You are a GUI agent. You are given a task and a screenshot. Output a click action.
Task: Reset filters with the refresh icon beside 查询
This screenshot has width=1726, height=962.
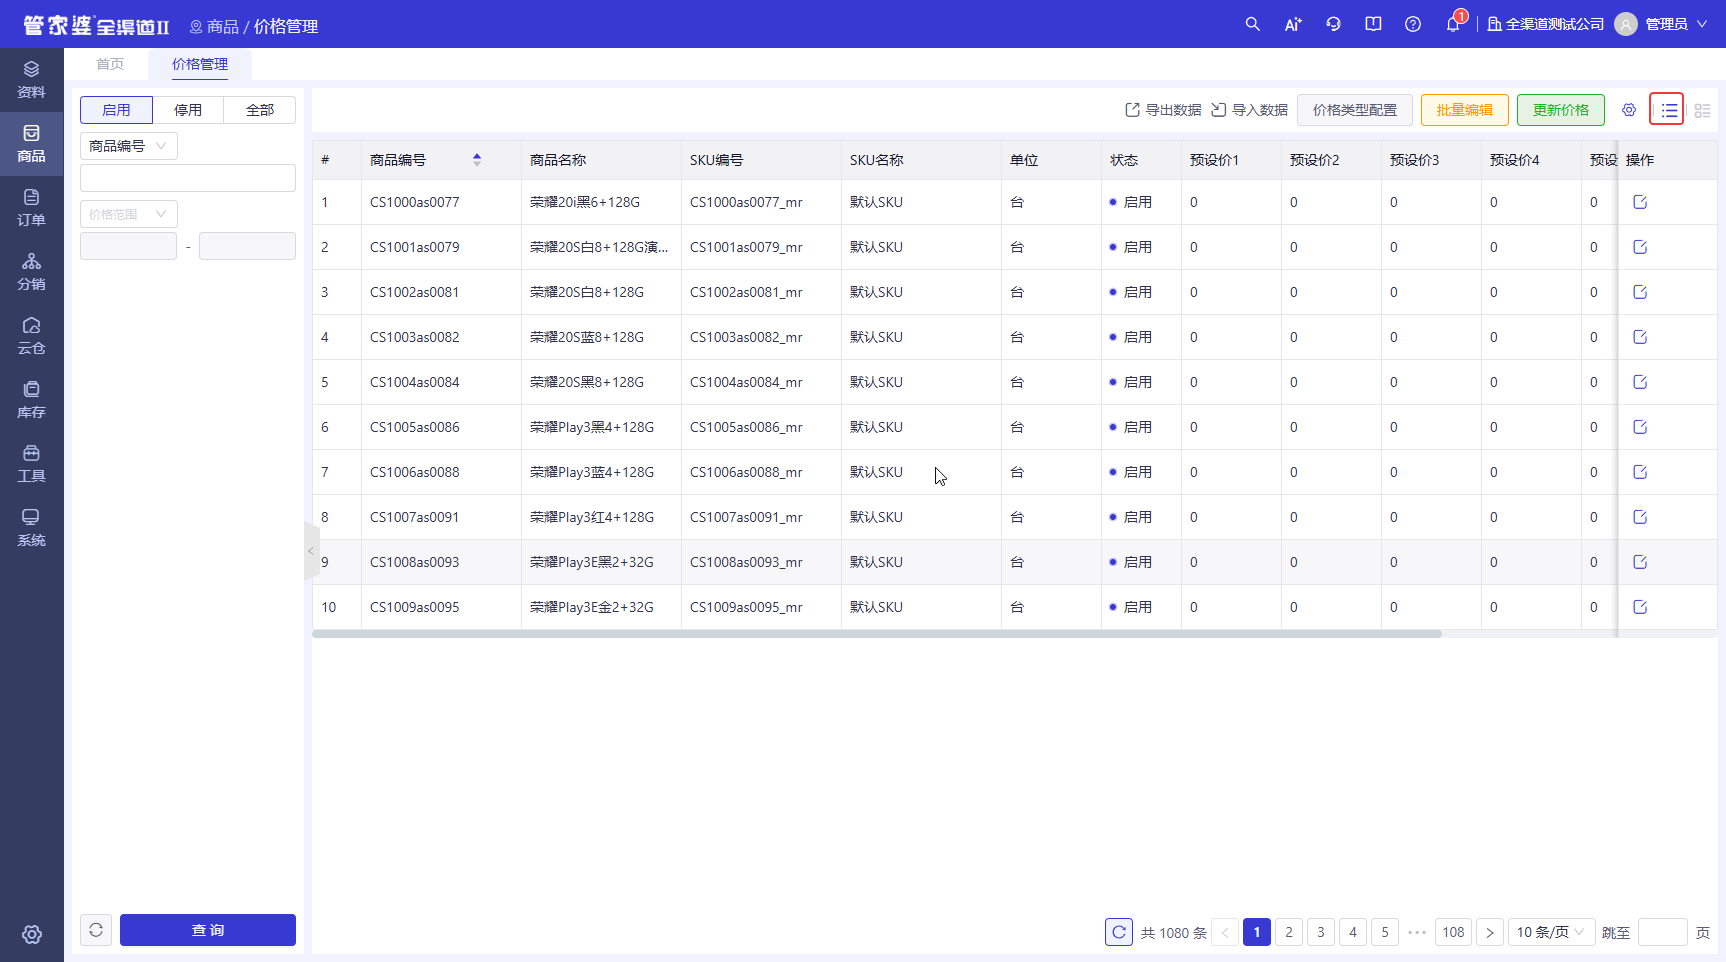[x=96, y=930]
